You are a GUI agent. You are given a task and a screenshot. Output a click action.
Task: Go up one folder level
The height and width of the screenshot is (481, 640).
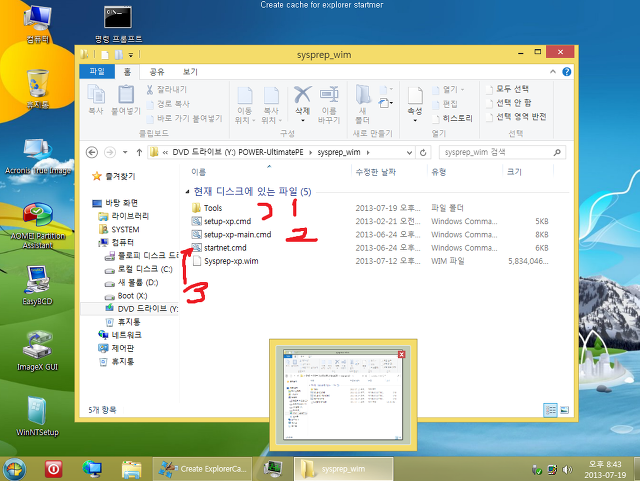139,152
